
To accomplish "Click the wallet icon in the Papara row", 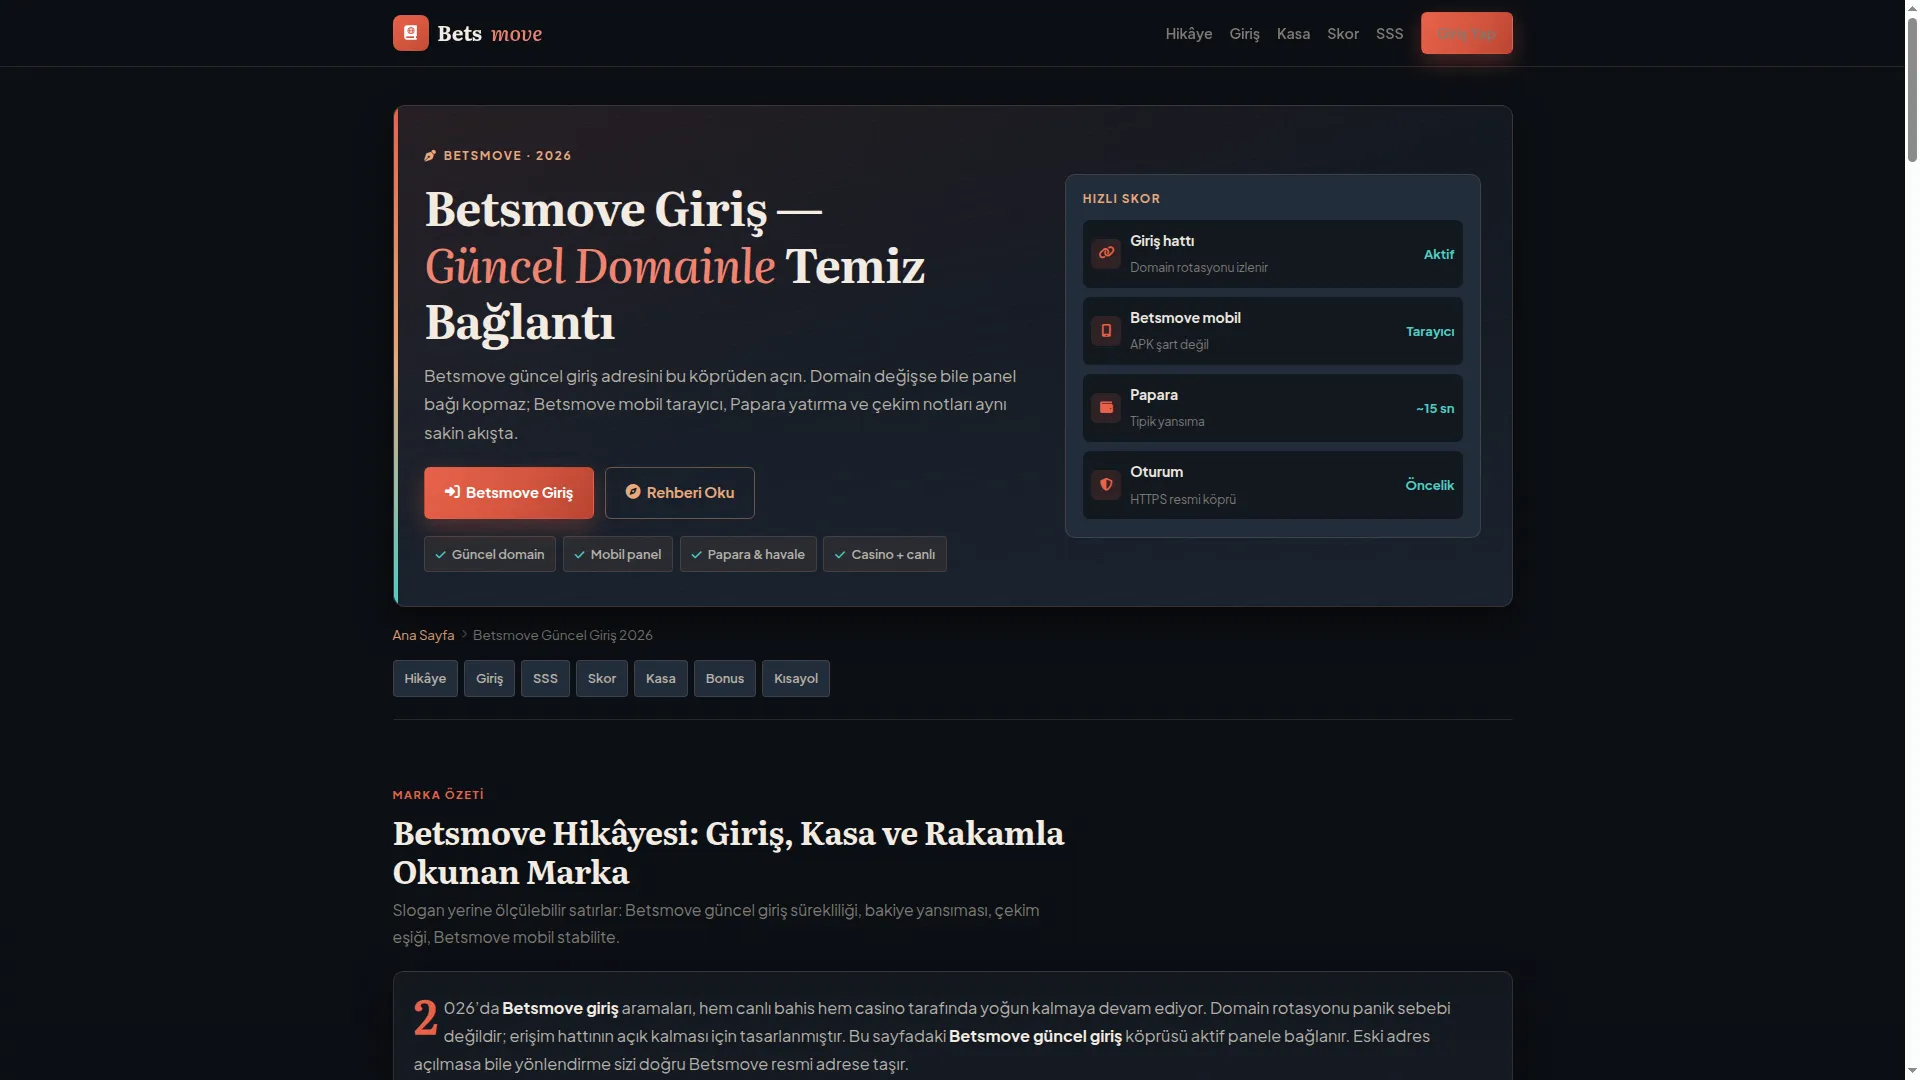I will 1106,407.
